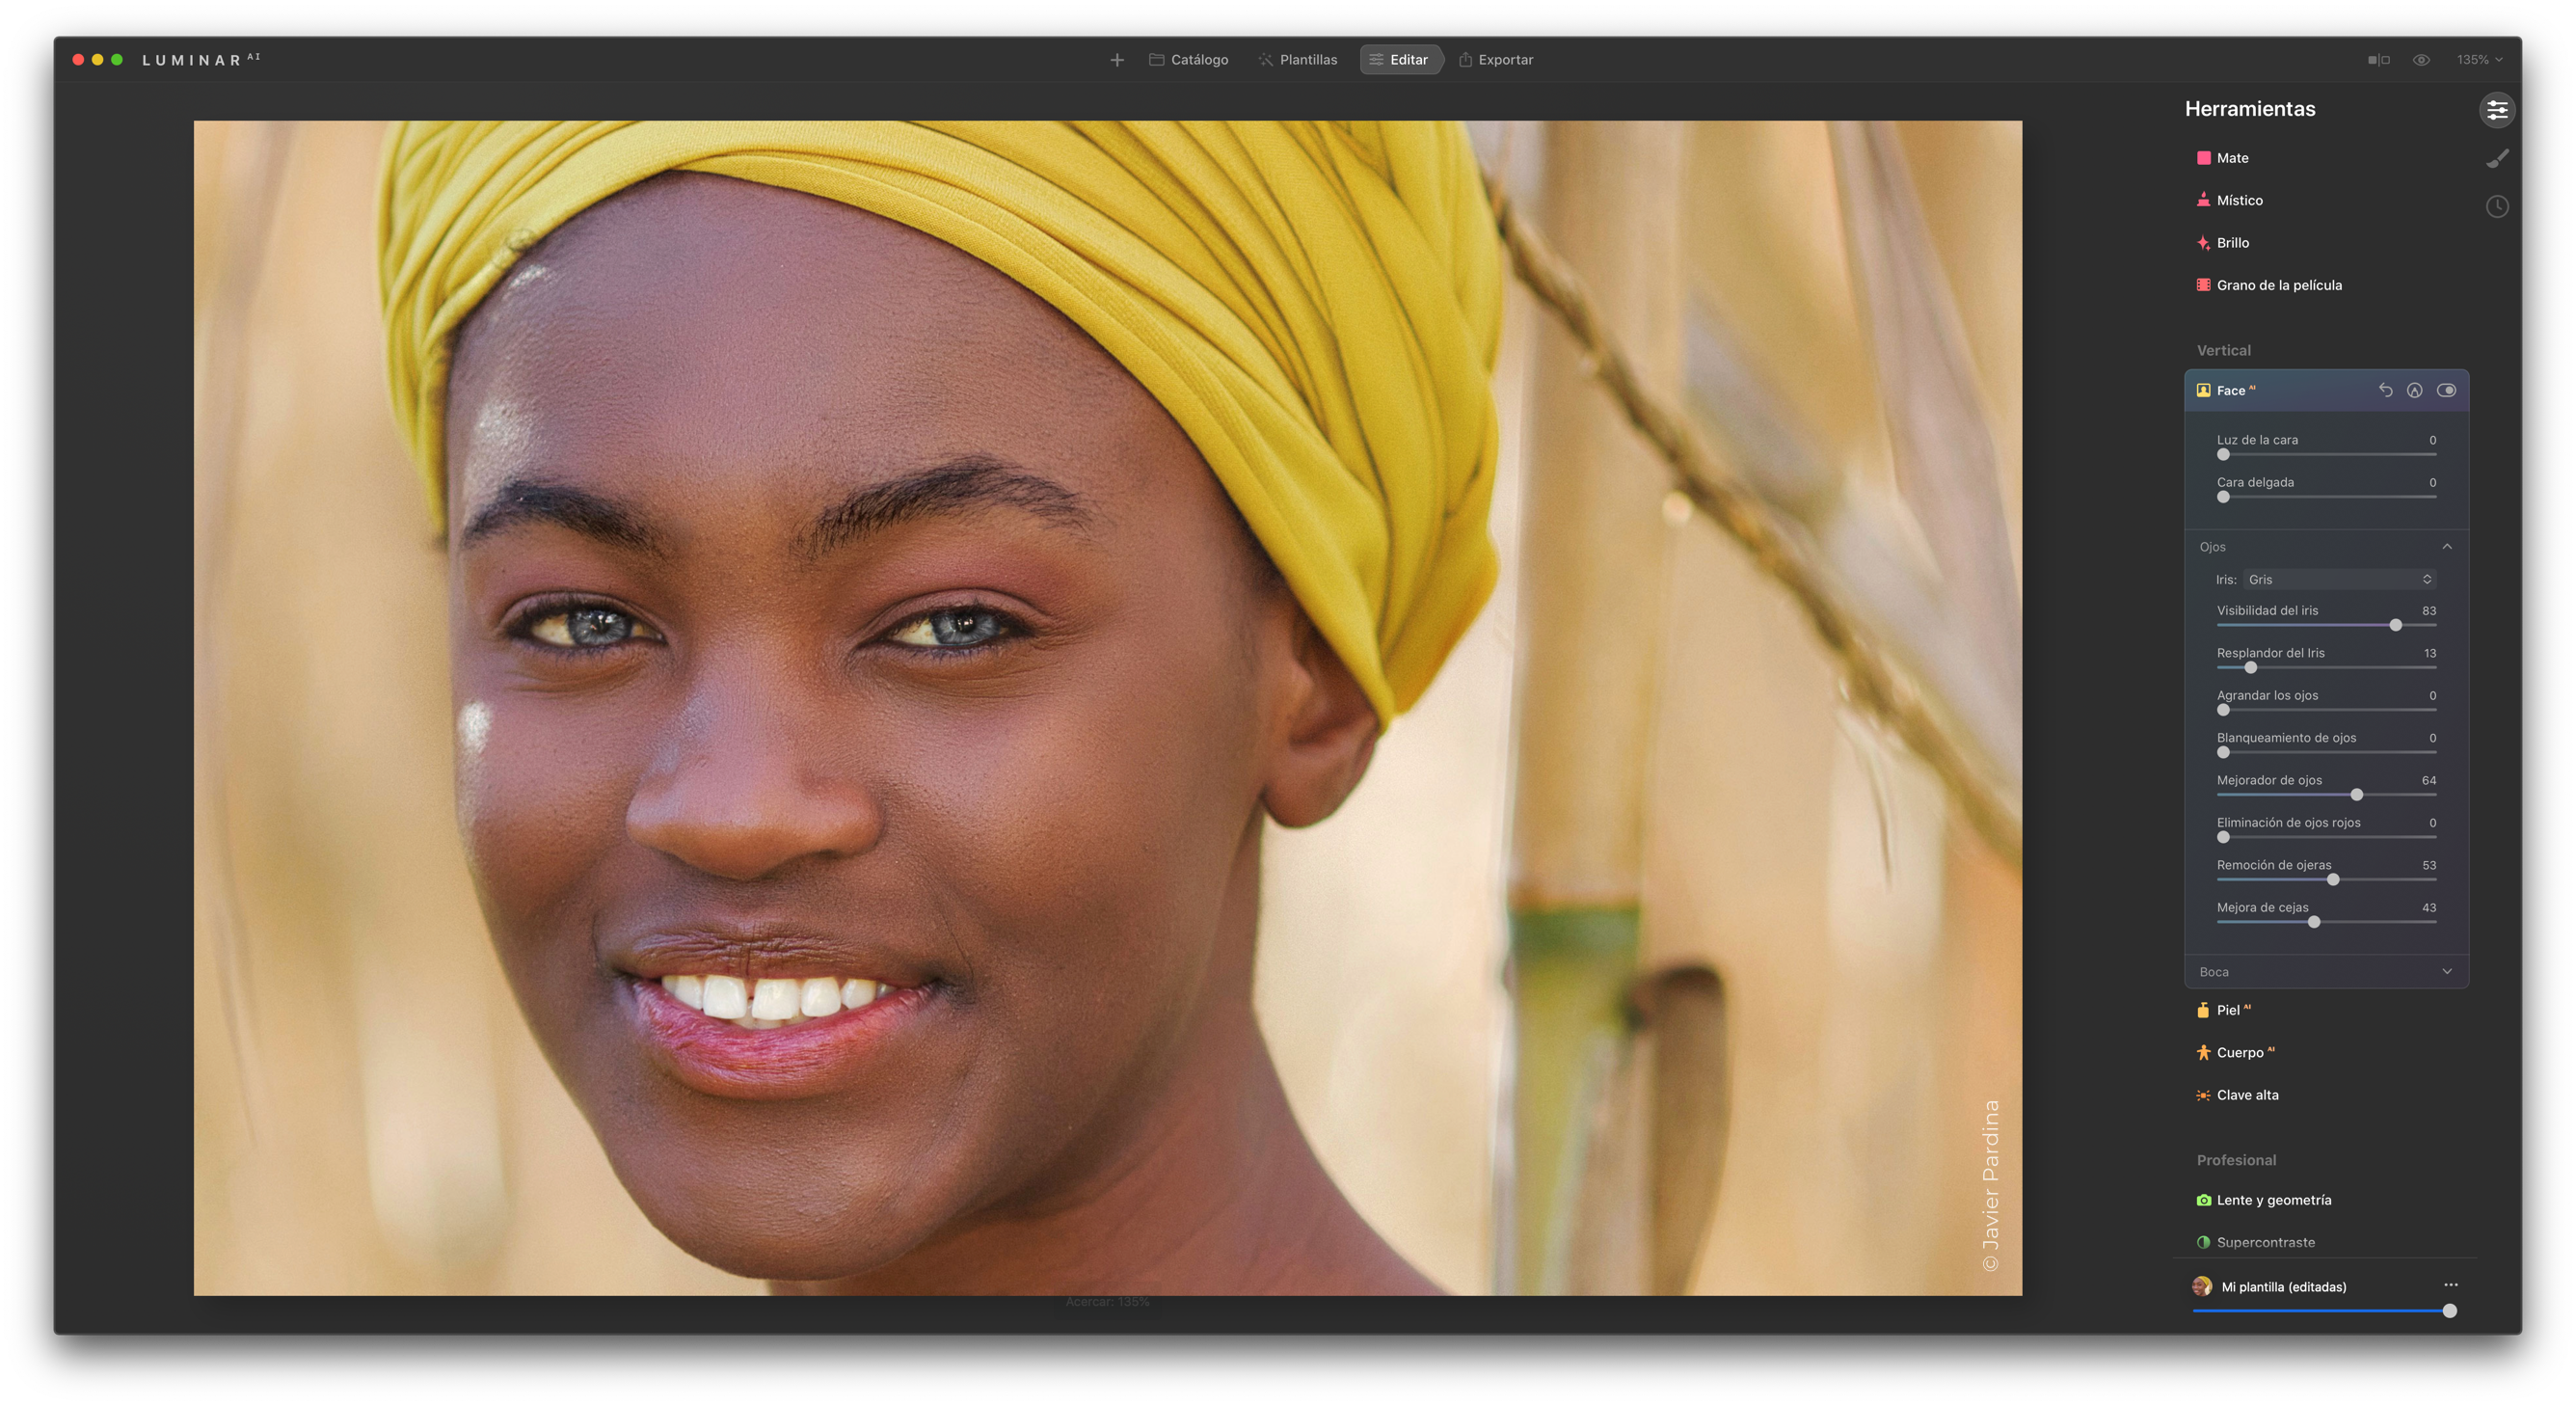Adjust the Cara delgada slider
The width and height of the screenshot is (2576, 1406).
pos(2326,497)
